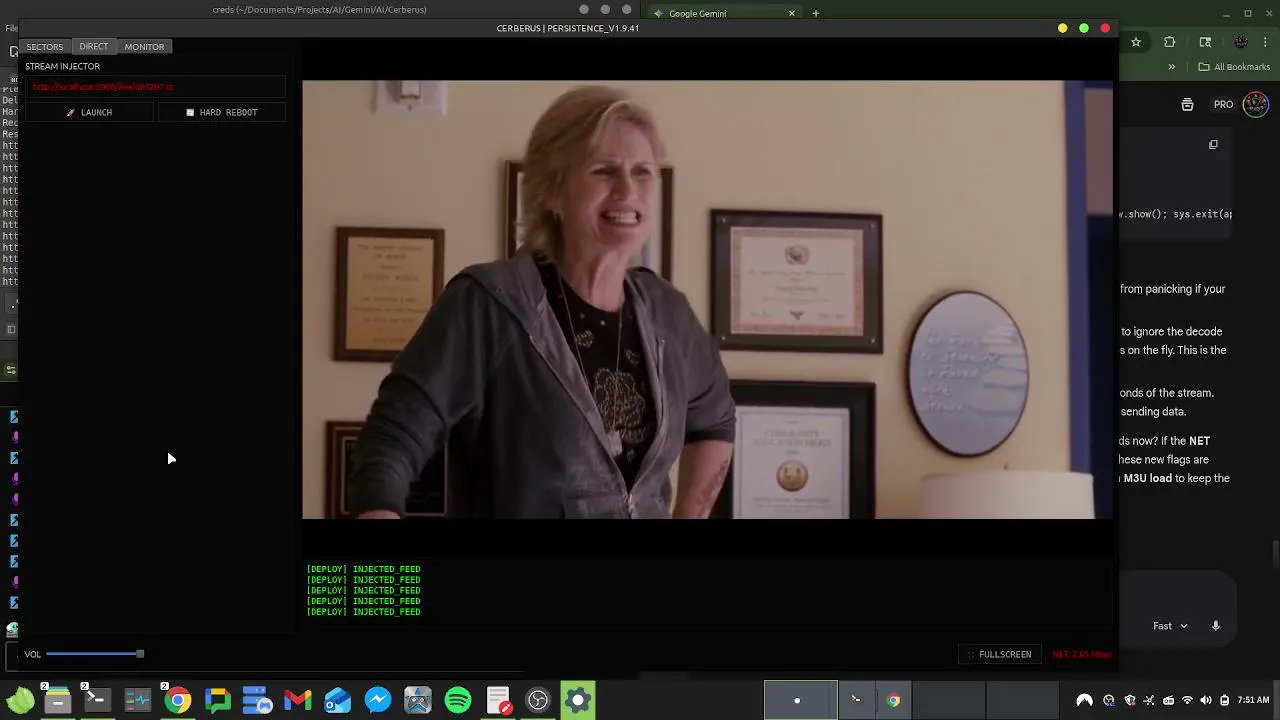1280x720 pixels.
Task: Open the text editor taskbar icon
Action: coord(498,700)
